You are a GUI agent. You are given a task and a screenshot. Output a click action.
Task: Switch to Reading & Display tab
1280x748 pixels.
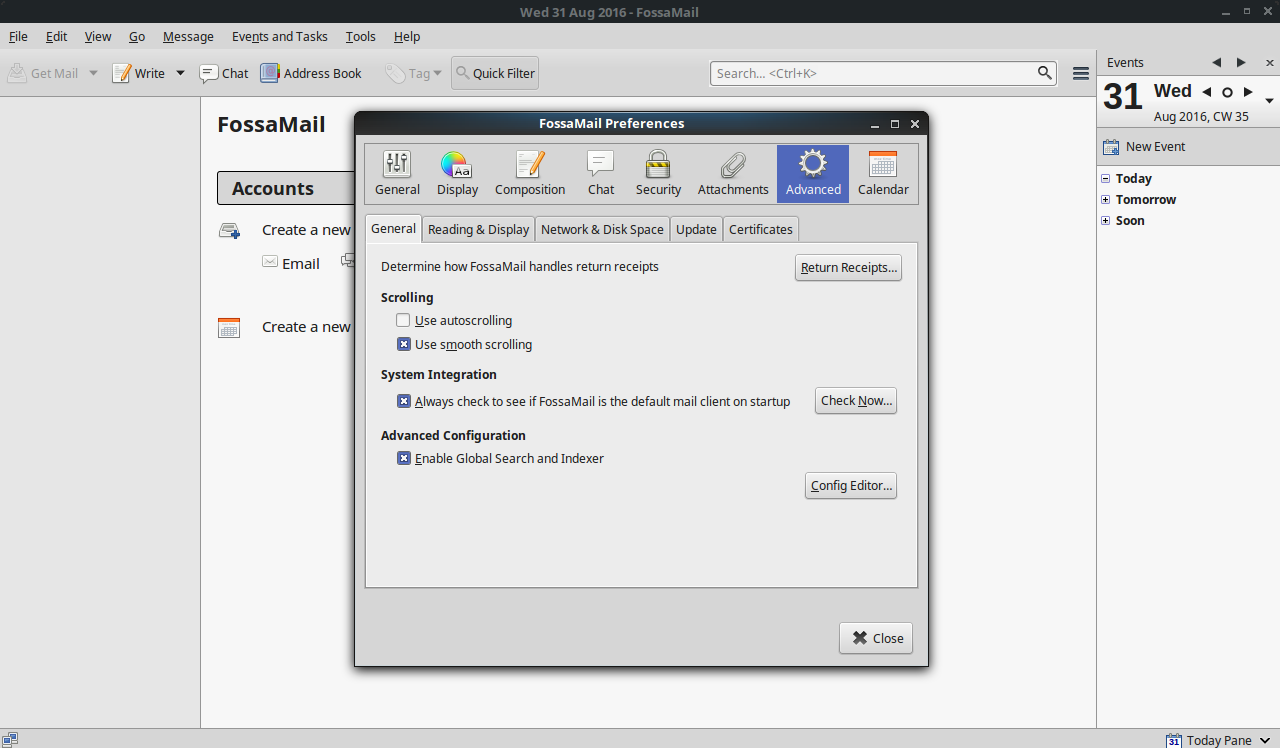click(x=478, y=229)
